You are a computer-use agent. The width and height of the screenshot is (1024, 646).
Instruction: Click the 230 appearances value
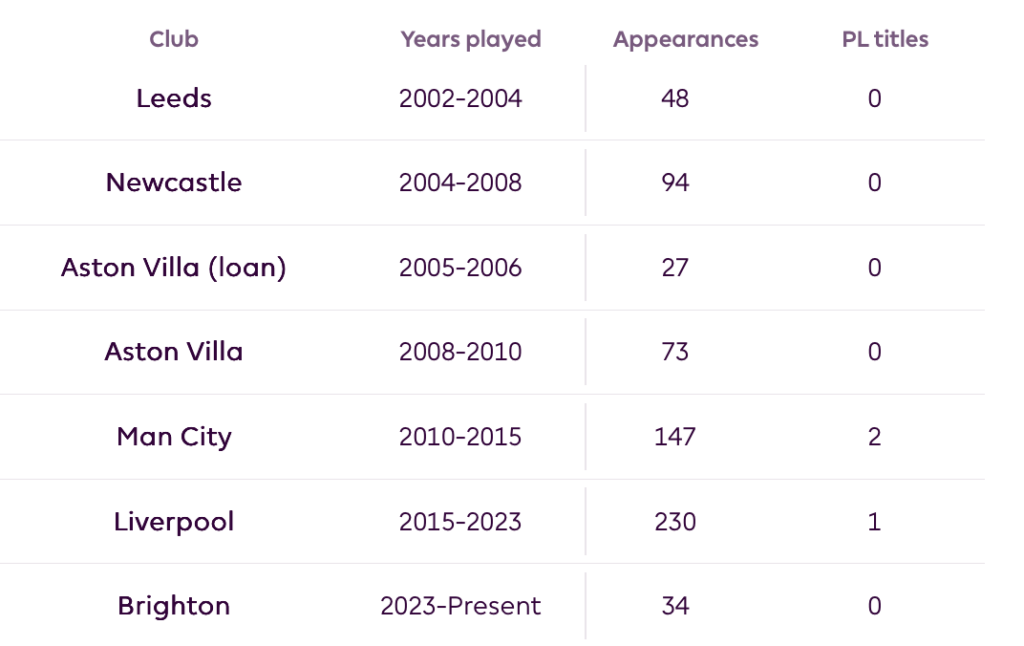click(675, 521)
